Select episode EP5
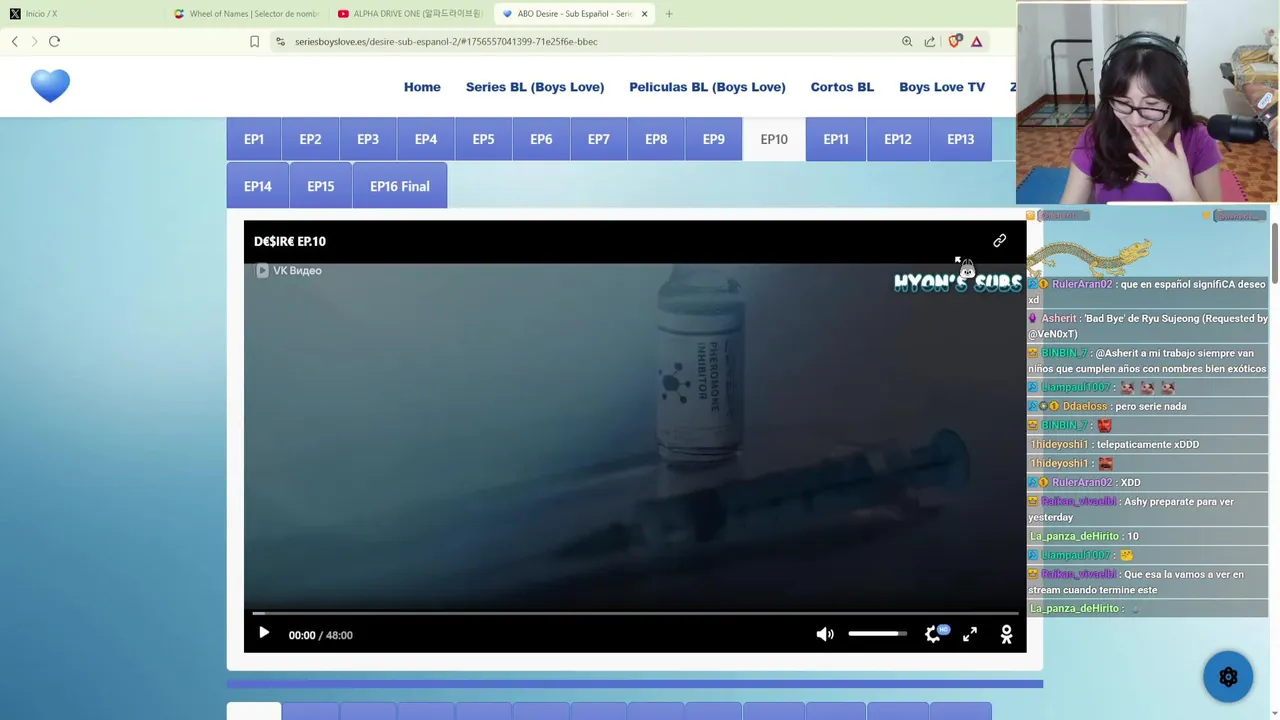The image size is (1280, 720). tap(483, 139)
